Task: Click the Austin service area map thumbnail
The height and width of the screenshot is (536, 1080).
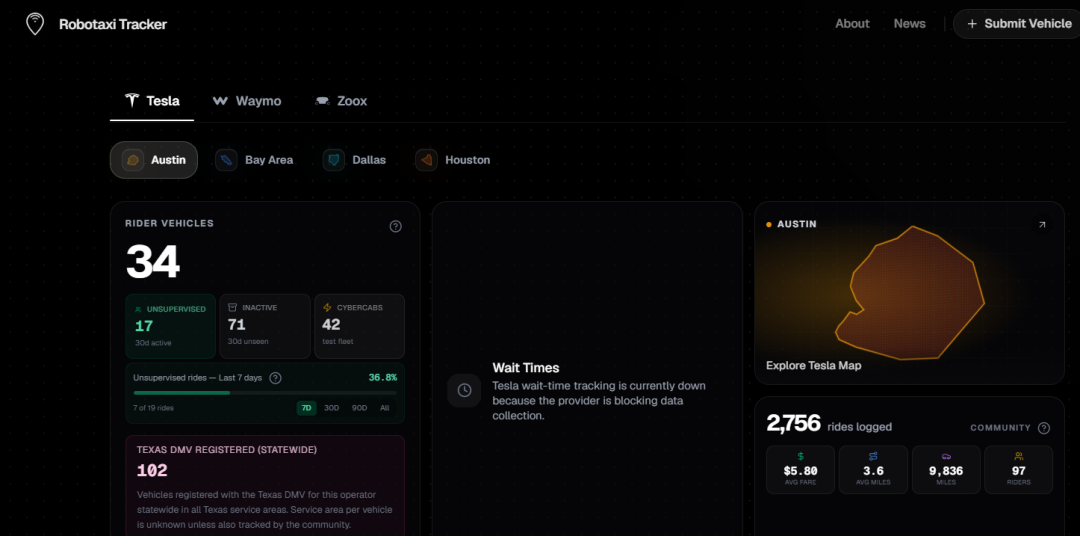Action: (x=909, y=293)
